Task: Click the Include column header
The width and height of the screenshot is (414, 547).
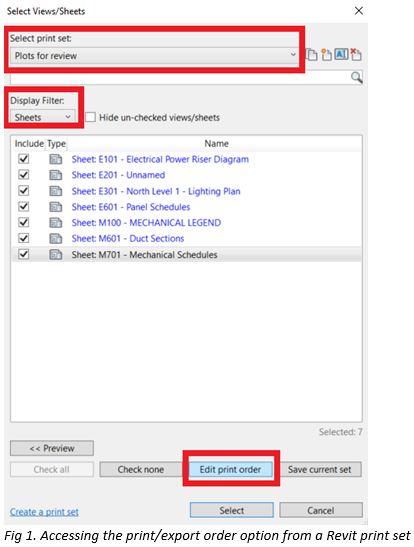Action: point(29,144)
